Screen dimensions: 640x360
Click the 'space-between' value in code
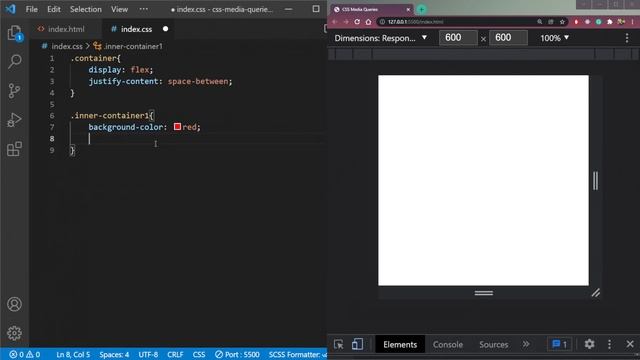click(x=198, y=81)
